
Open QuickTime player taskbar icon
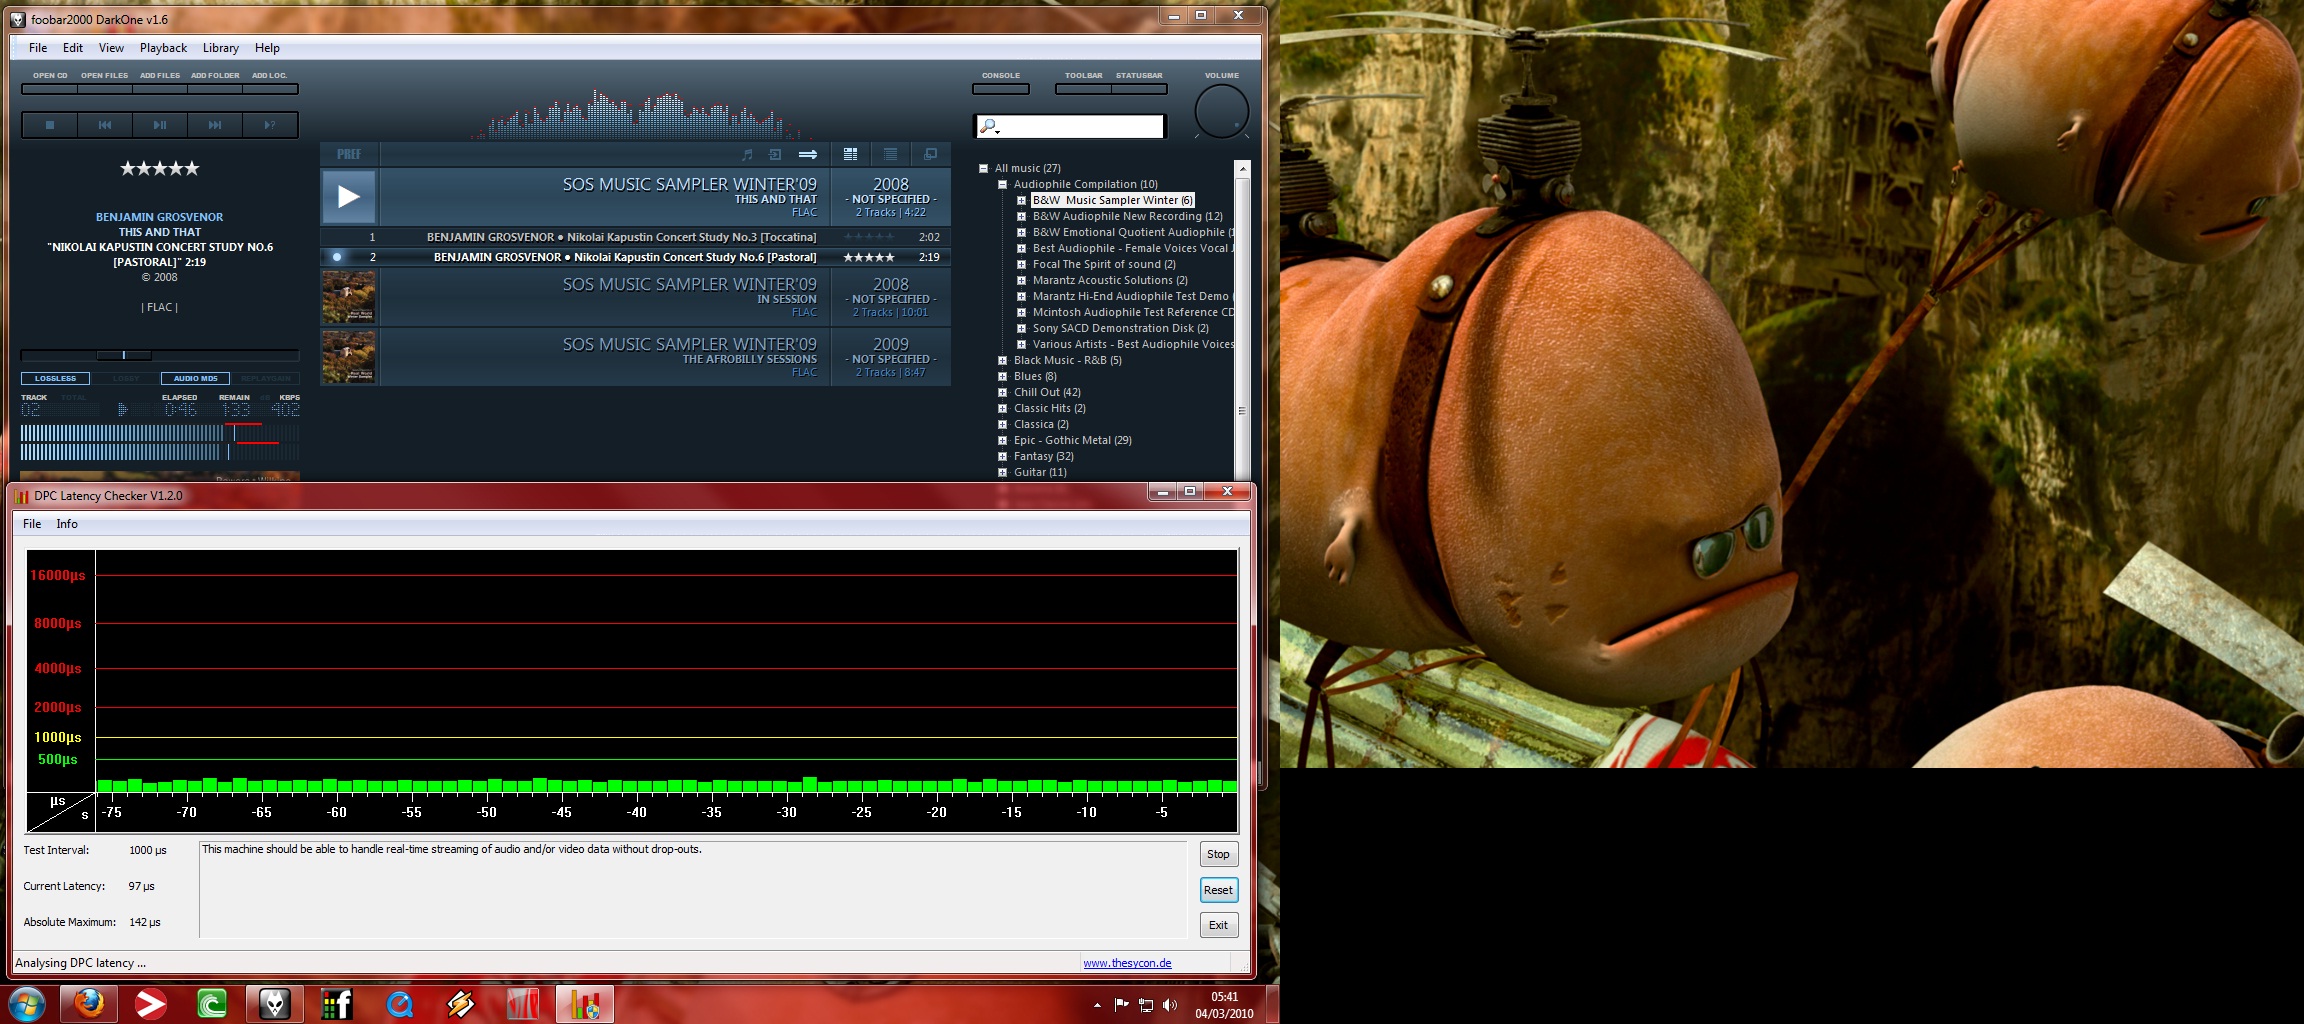(399, 1003)
